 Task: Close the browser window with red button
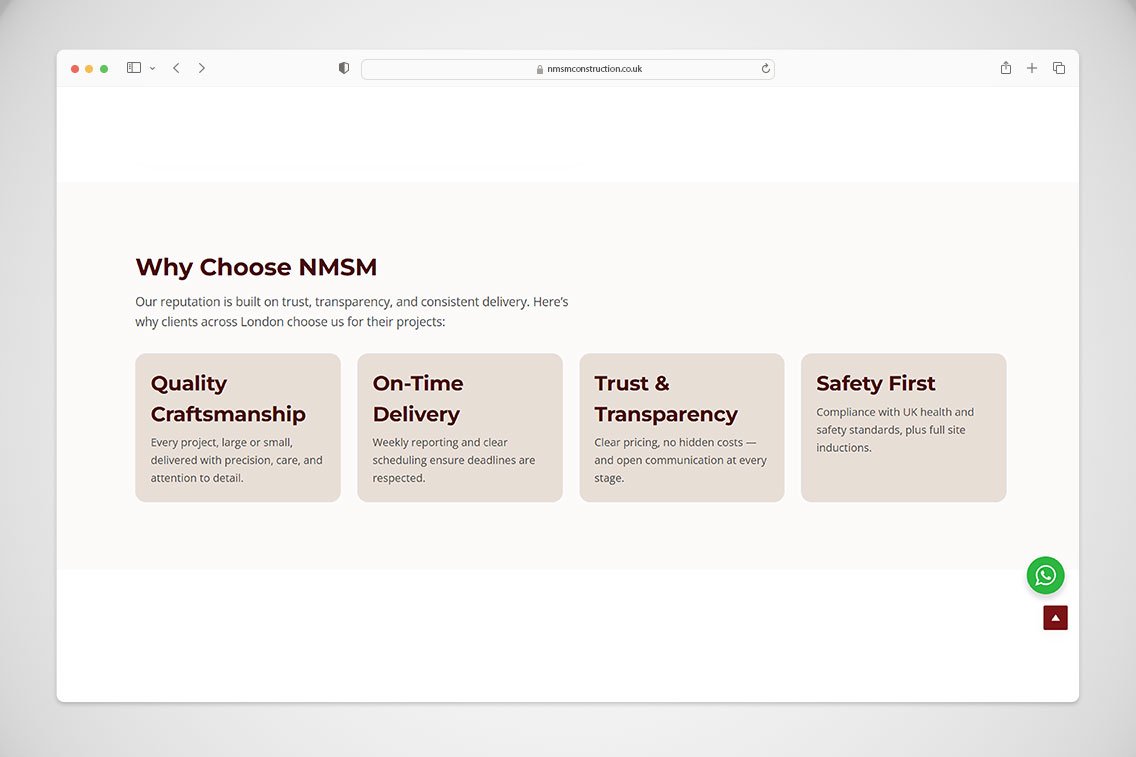click(x=75, y=69)
